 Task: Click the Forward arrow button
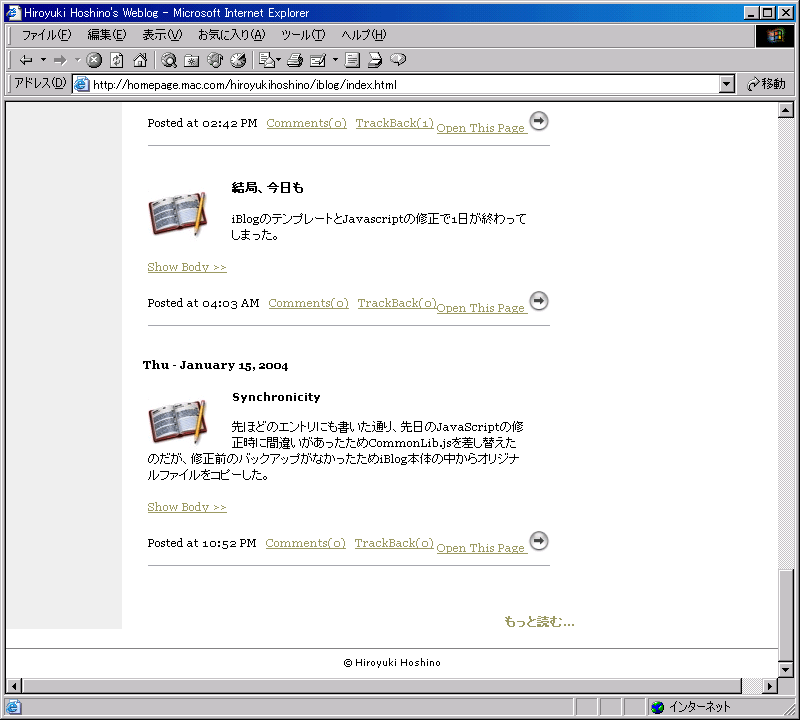60,60
